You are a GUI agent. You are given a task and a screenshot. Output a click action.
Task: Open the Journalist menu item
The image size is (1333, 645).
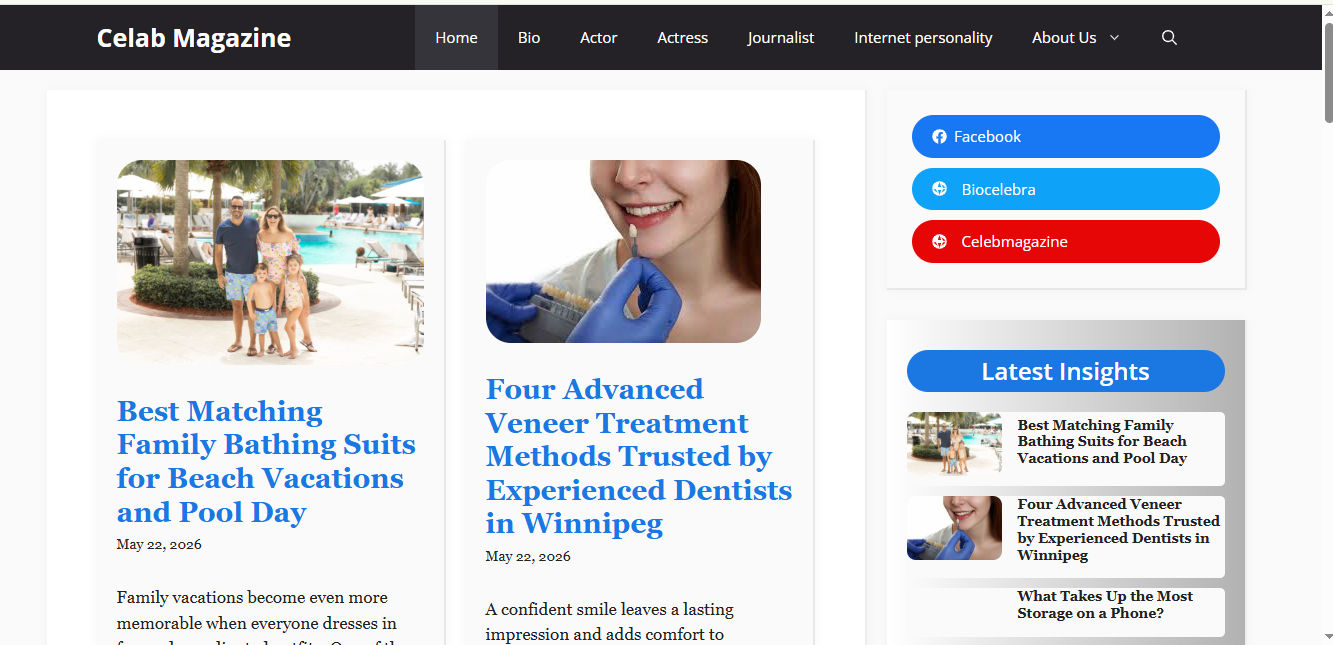point(781,38)
